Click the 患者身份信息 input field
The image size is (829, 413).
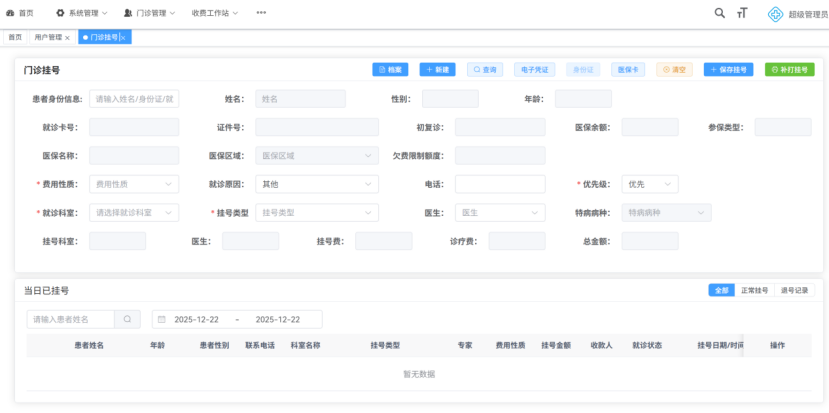134,99
